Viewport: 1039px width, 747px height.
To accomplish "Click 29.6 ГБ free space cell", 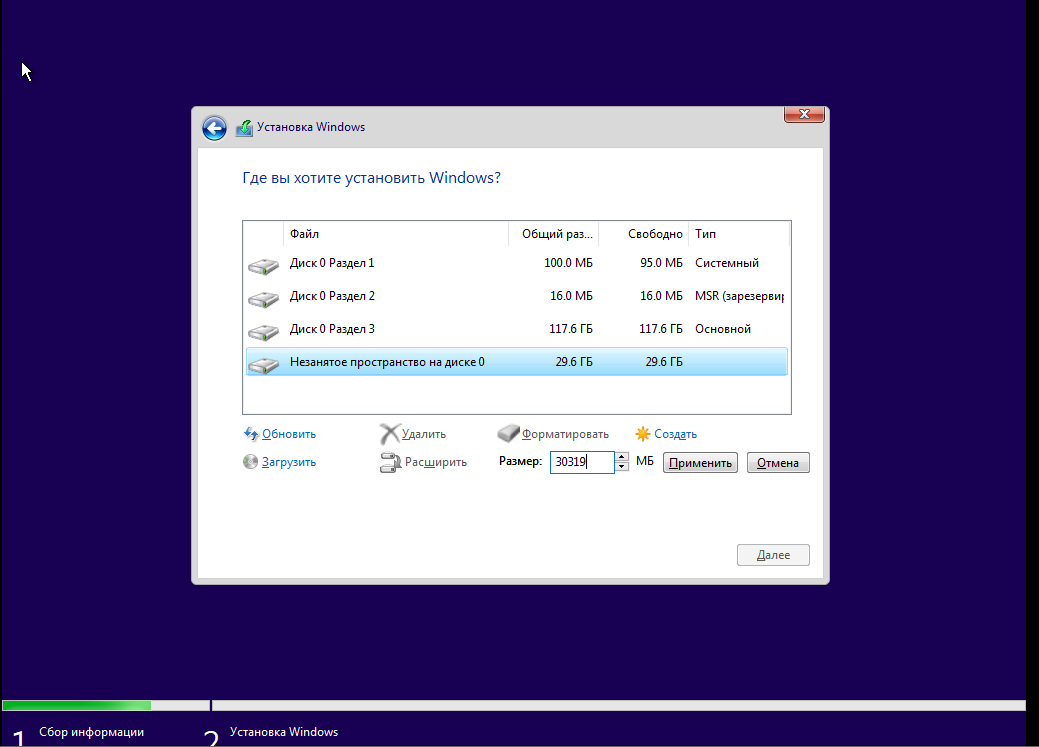I will pyautogui.click(x=663, y=362).
